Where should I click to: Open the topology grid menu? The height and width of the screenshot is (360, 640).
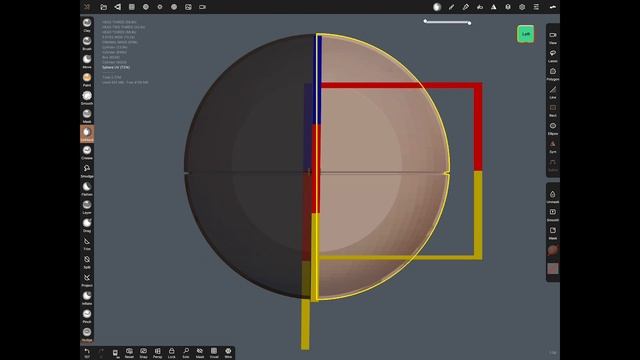tap(132, 7)
